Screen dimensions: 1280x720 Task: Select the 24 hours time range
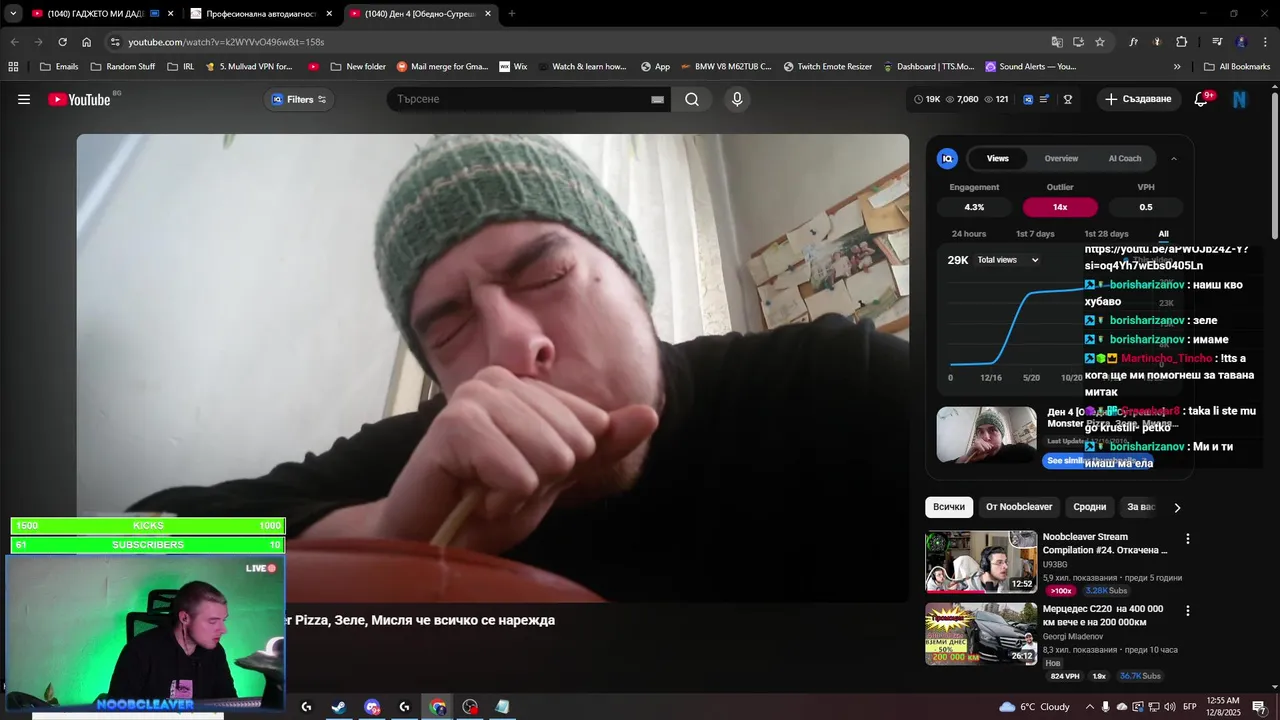click(969, 234)
